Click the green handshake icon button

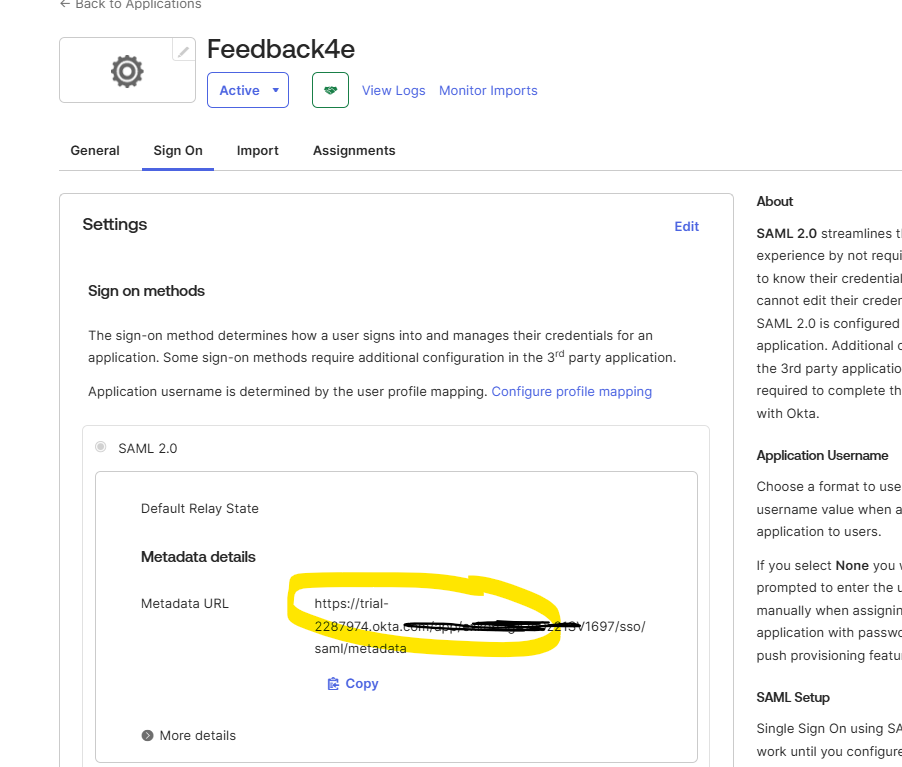pyautogui.click(x=330, y=90)
